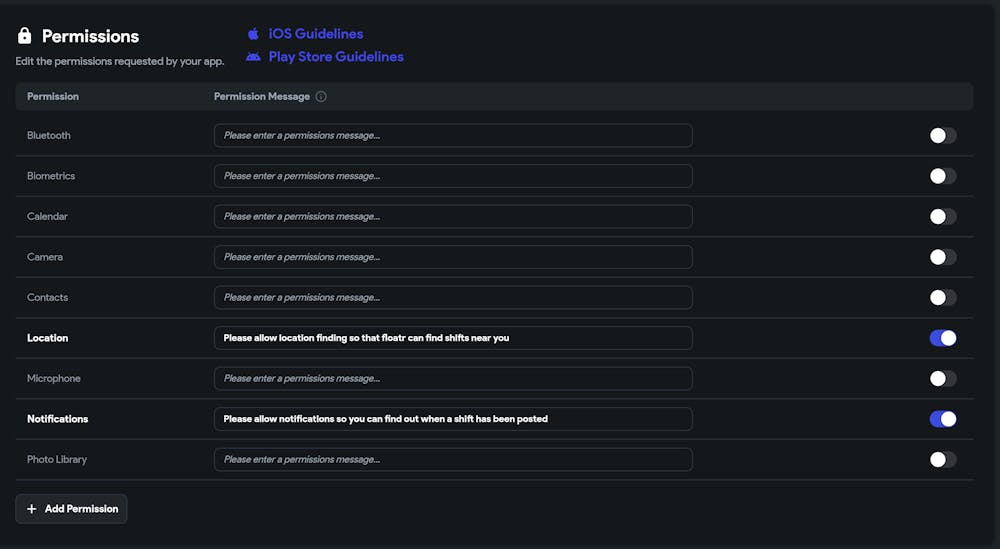Click the Android robot icon
The height and width of the screenshot is (549, 1000).
(253, 57)
